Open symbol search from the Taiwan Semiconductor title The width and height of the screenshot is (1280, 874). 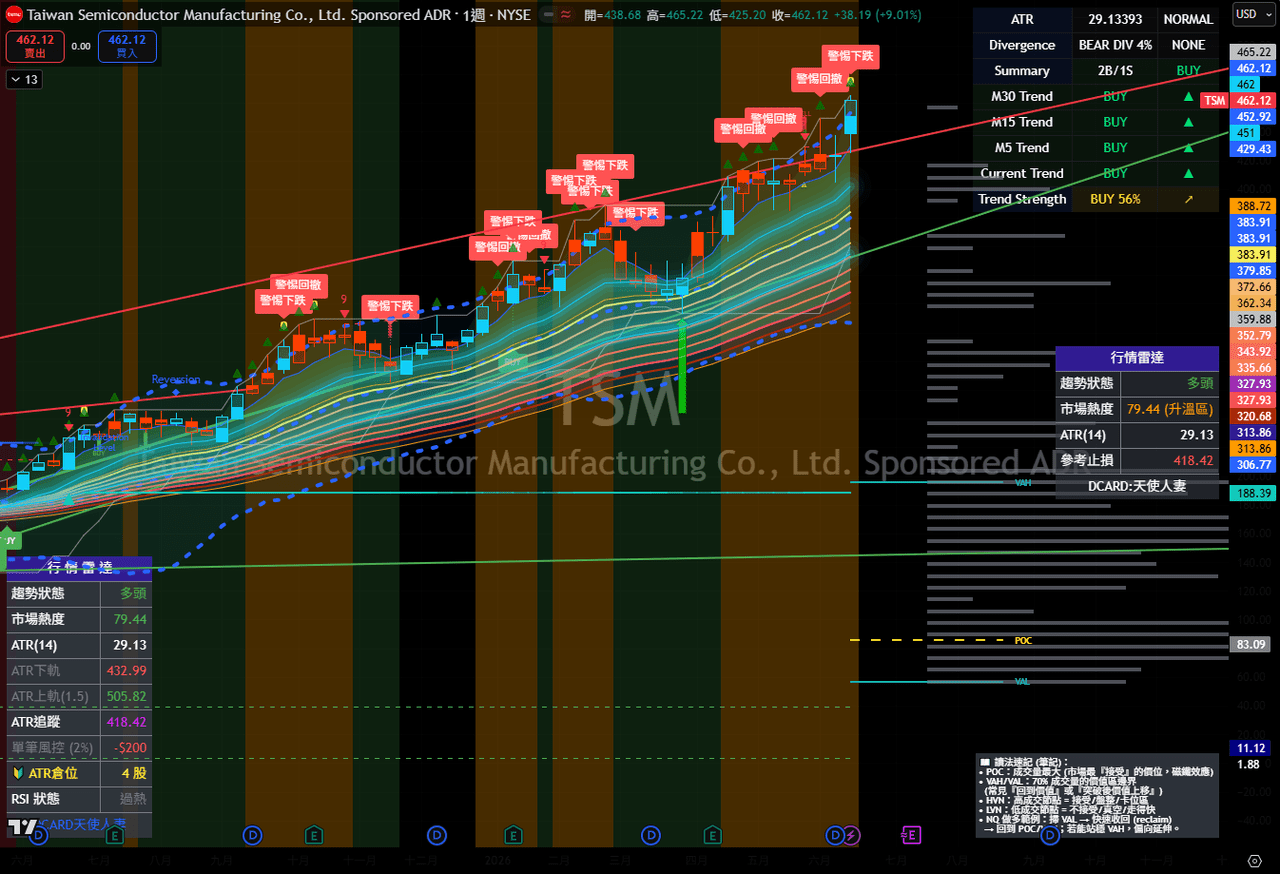241,15
